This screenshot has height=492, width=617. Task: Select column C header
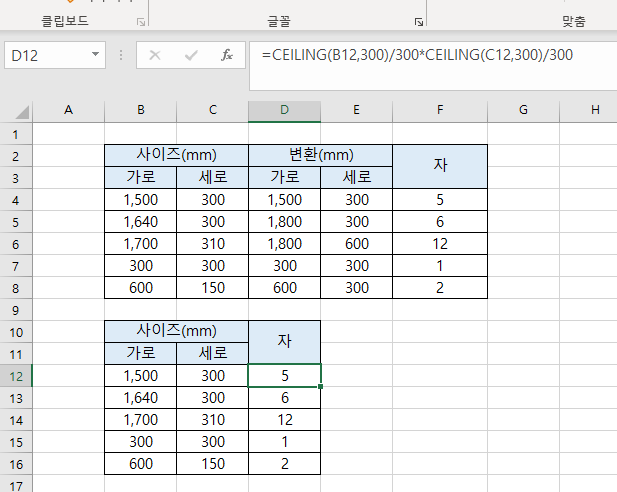click(x=212, y=110)
